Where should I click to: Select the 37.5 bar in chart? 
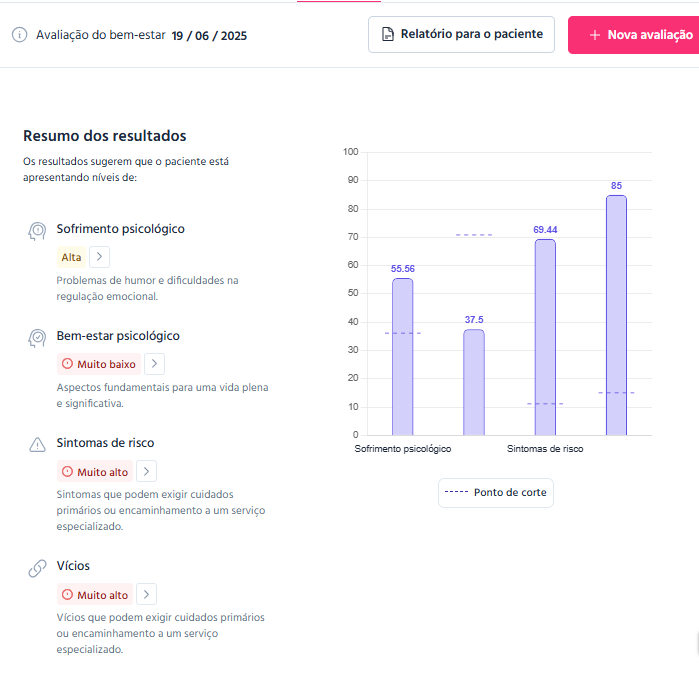coord(474,382)
